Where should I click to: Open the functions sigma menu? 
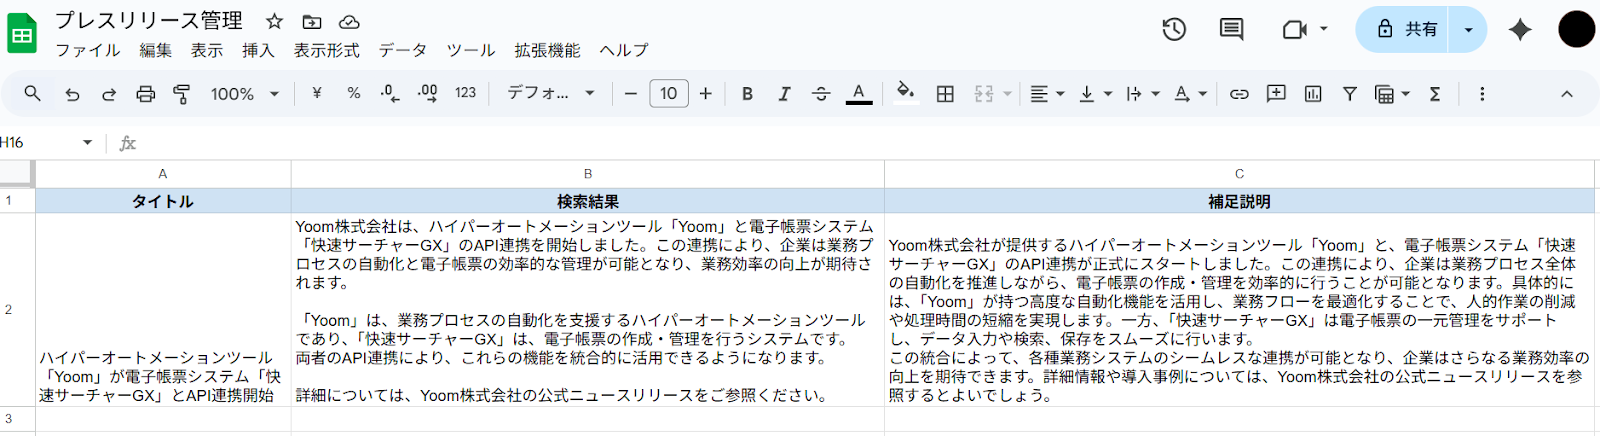click(1435, 93)
